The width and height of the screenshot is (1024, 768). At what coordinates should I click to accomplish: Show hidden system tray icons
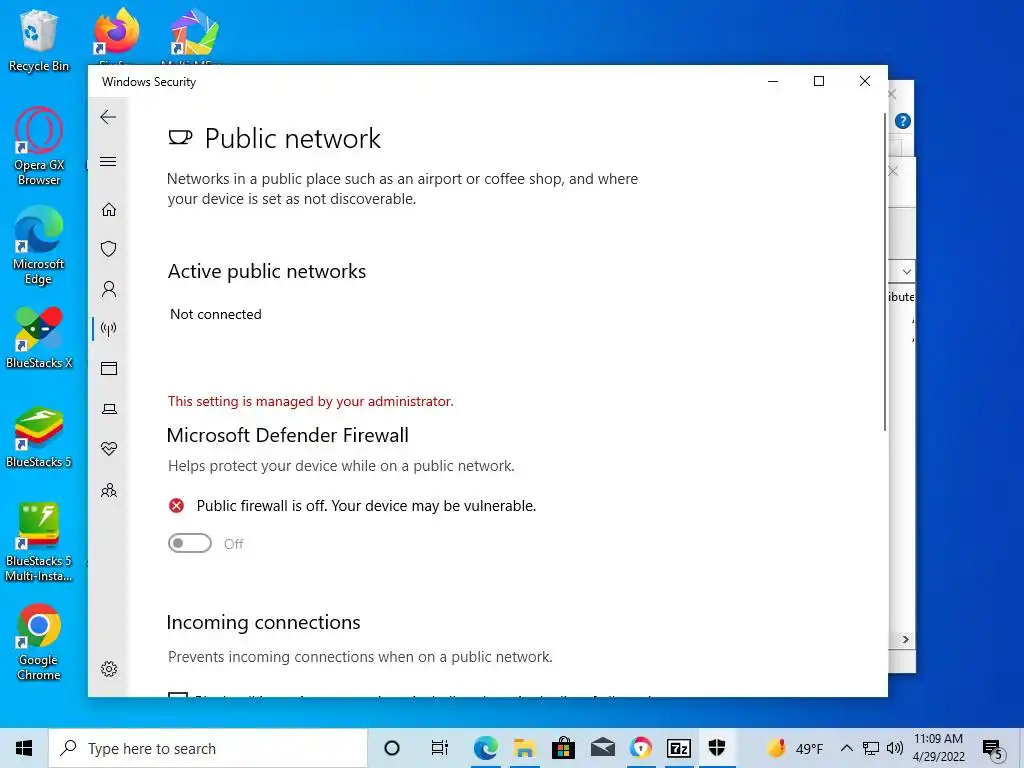[846, 748]
